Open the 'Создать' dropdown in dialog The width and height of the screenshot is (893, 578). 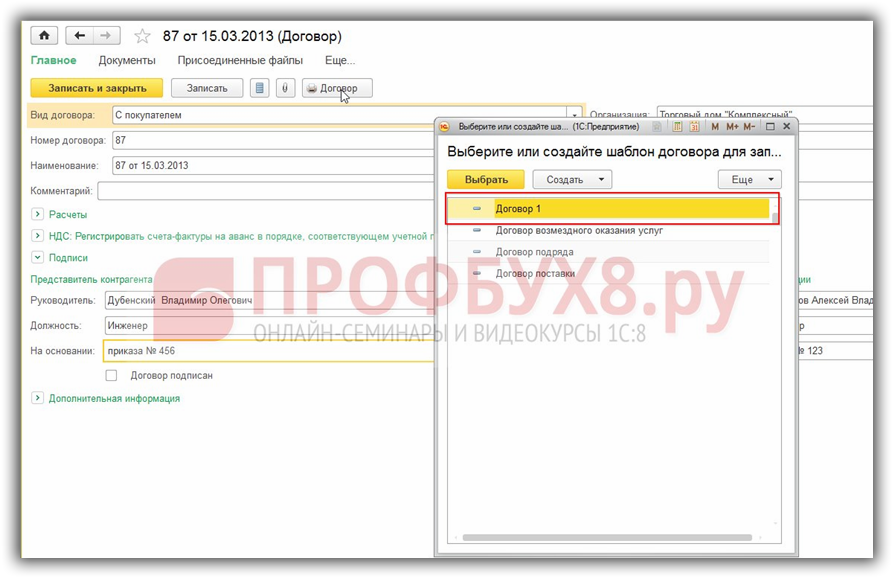pos(572,179)
